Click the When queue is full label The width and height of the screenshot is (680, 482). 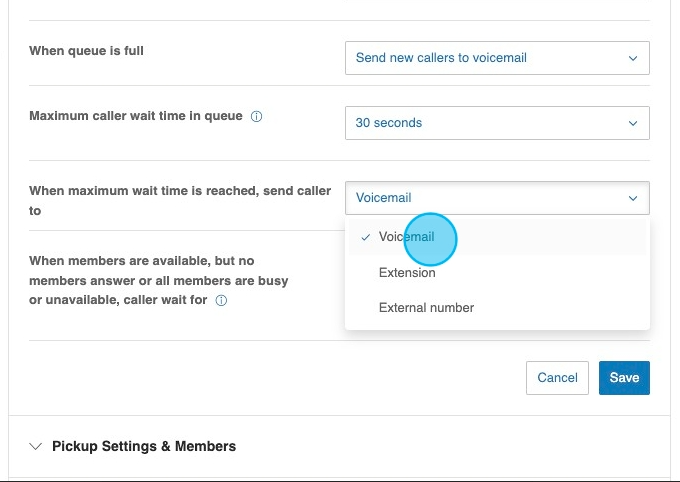(86, 51)
